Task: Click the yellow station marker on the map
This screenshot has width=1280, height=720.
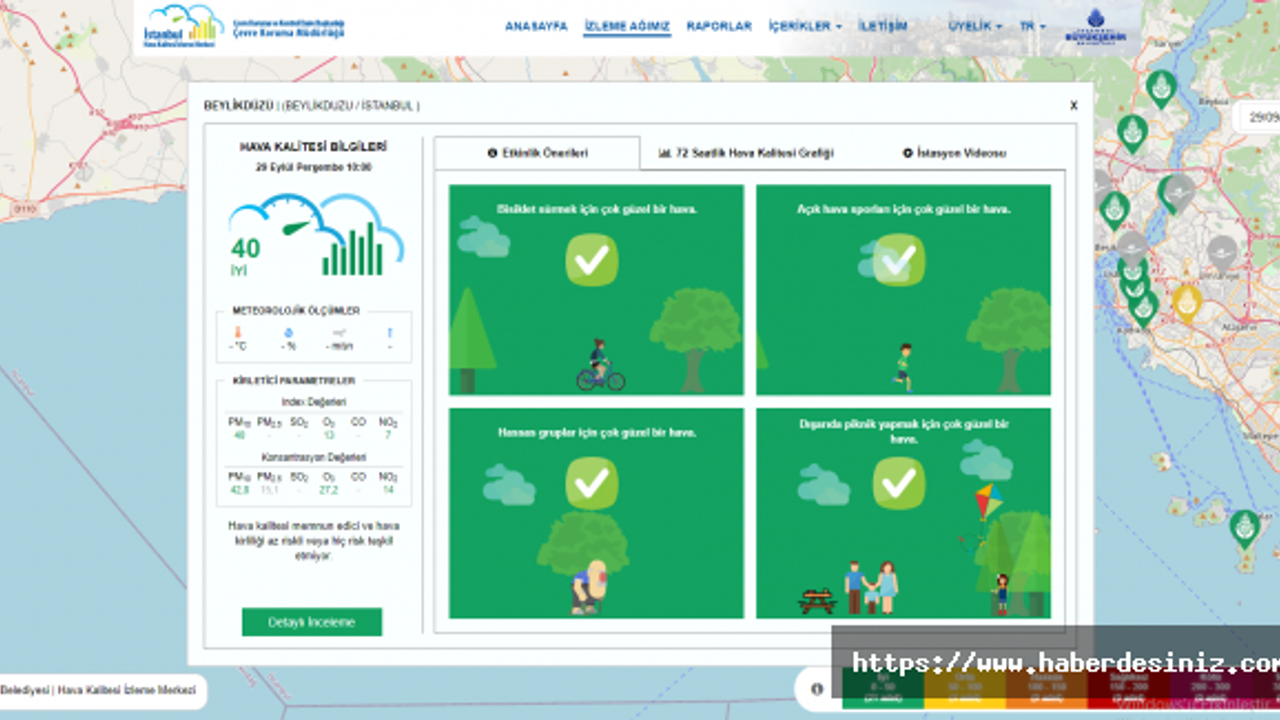Action: (x=1186, y=301)
